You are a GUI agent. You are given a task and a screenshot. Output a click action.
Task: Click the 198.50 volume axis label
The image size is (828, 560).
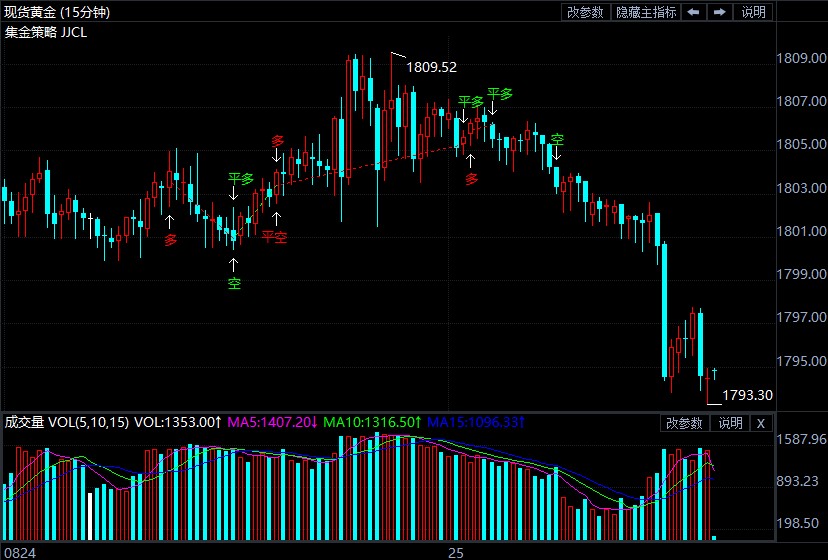pos(797,523)
